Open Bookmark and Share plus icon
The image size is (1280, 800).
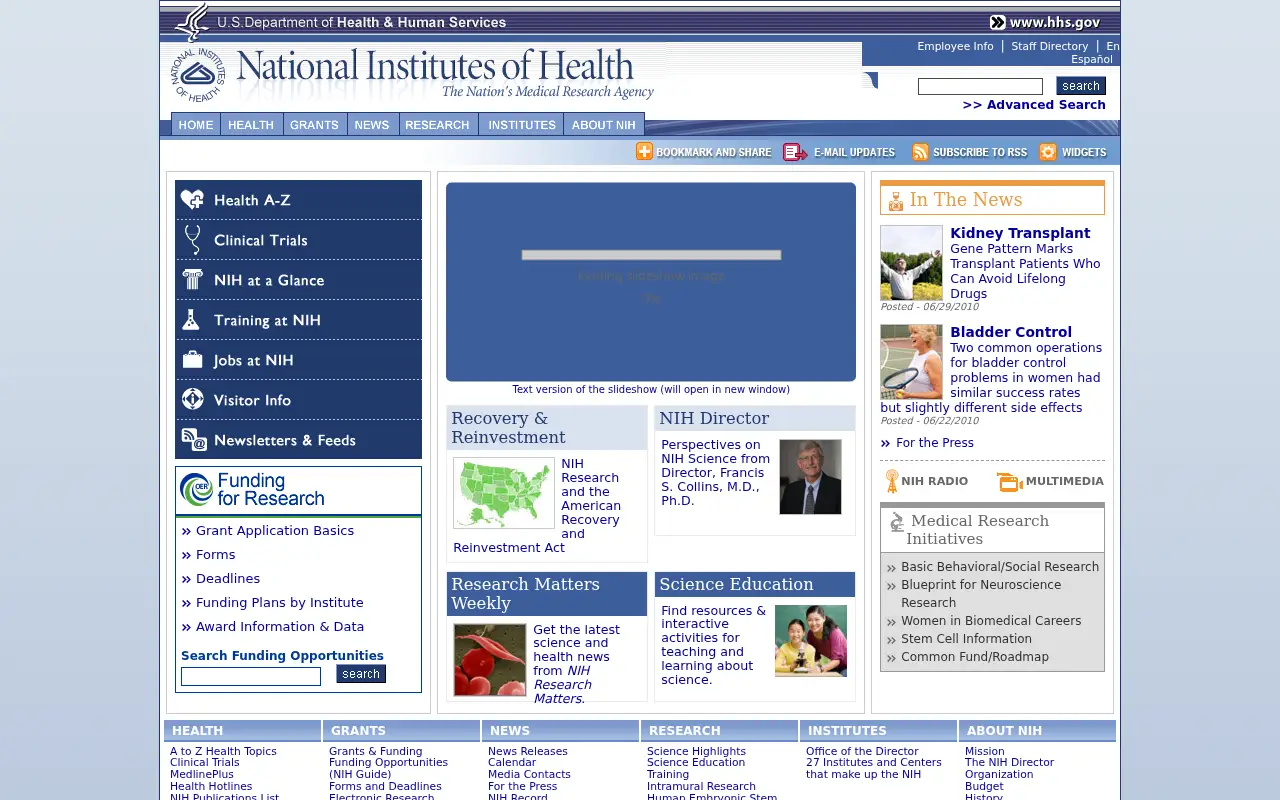click(644, 152)
